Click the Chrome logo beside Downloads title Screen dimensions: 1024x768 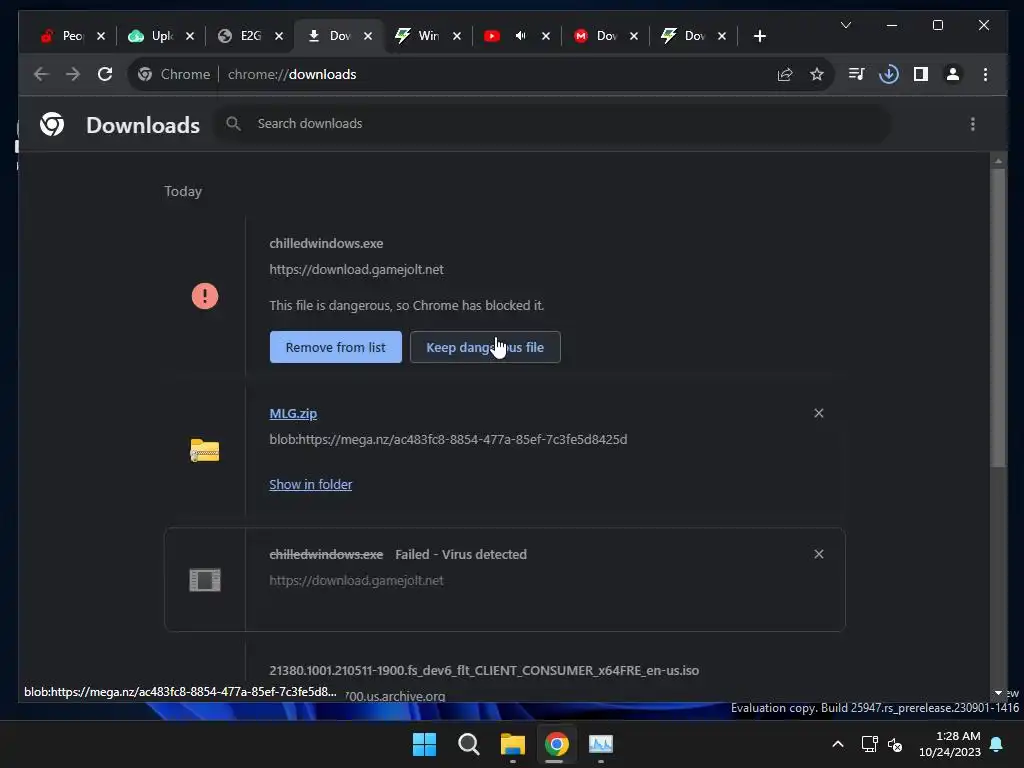click(52, 124)
